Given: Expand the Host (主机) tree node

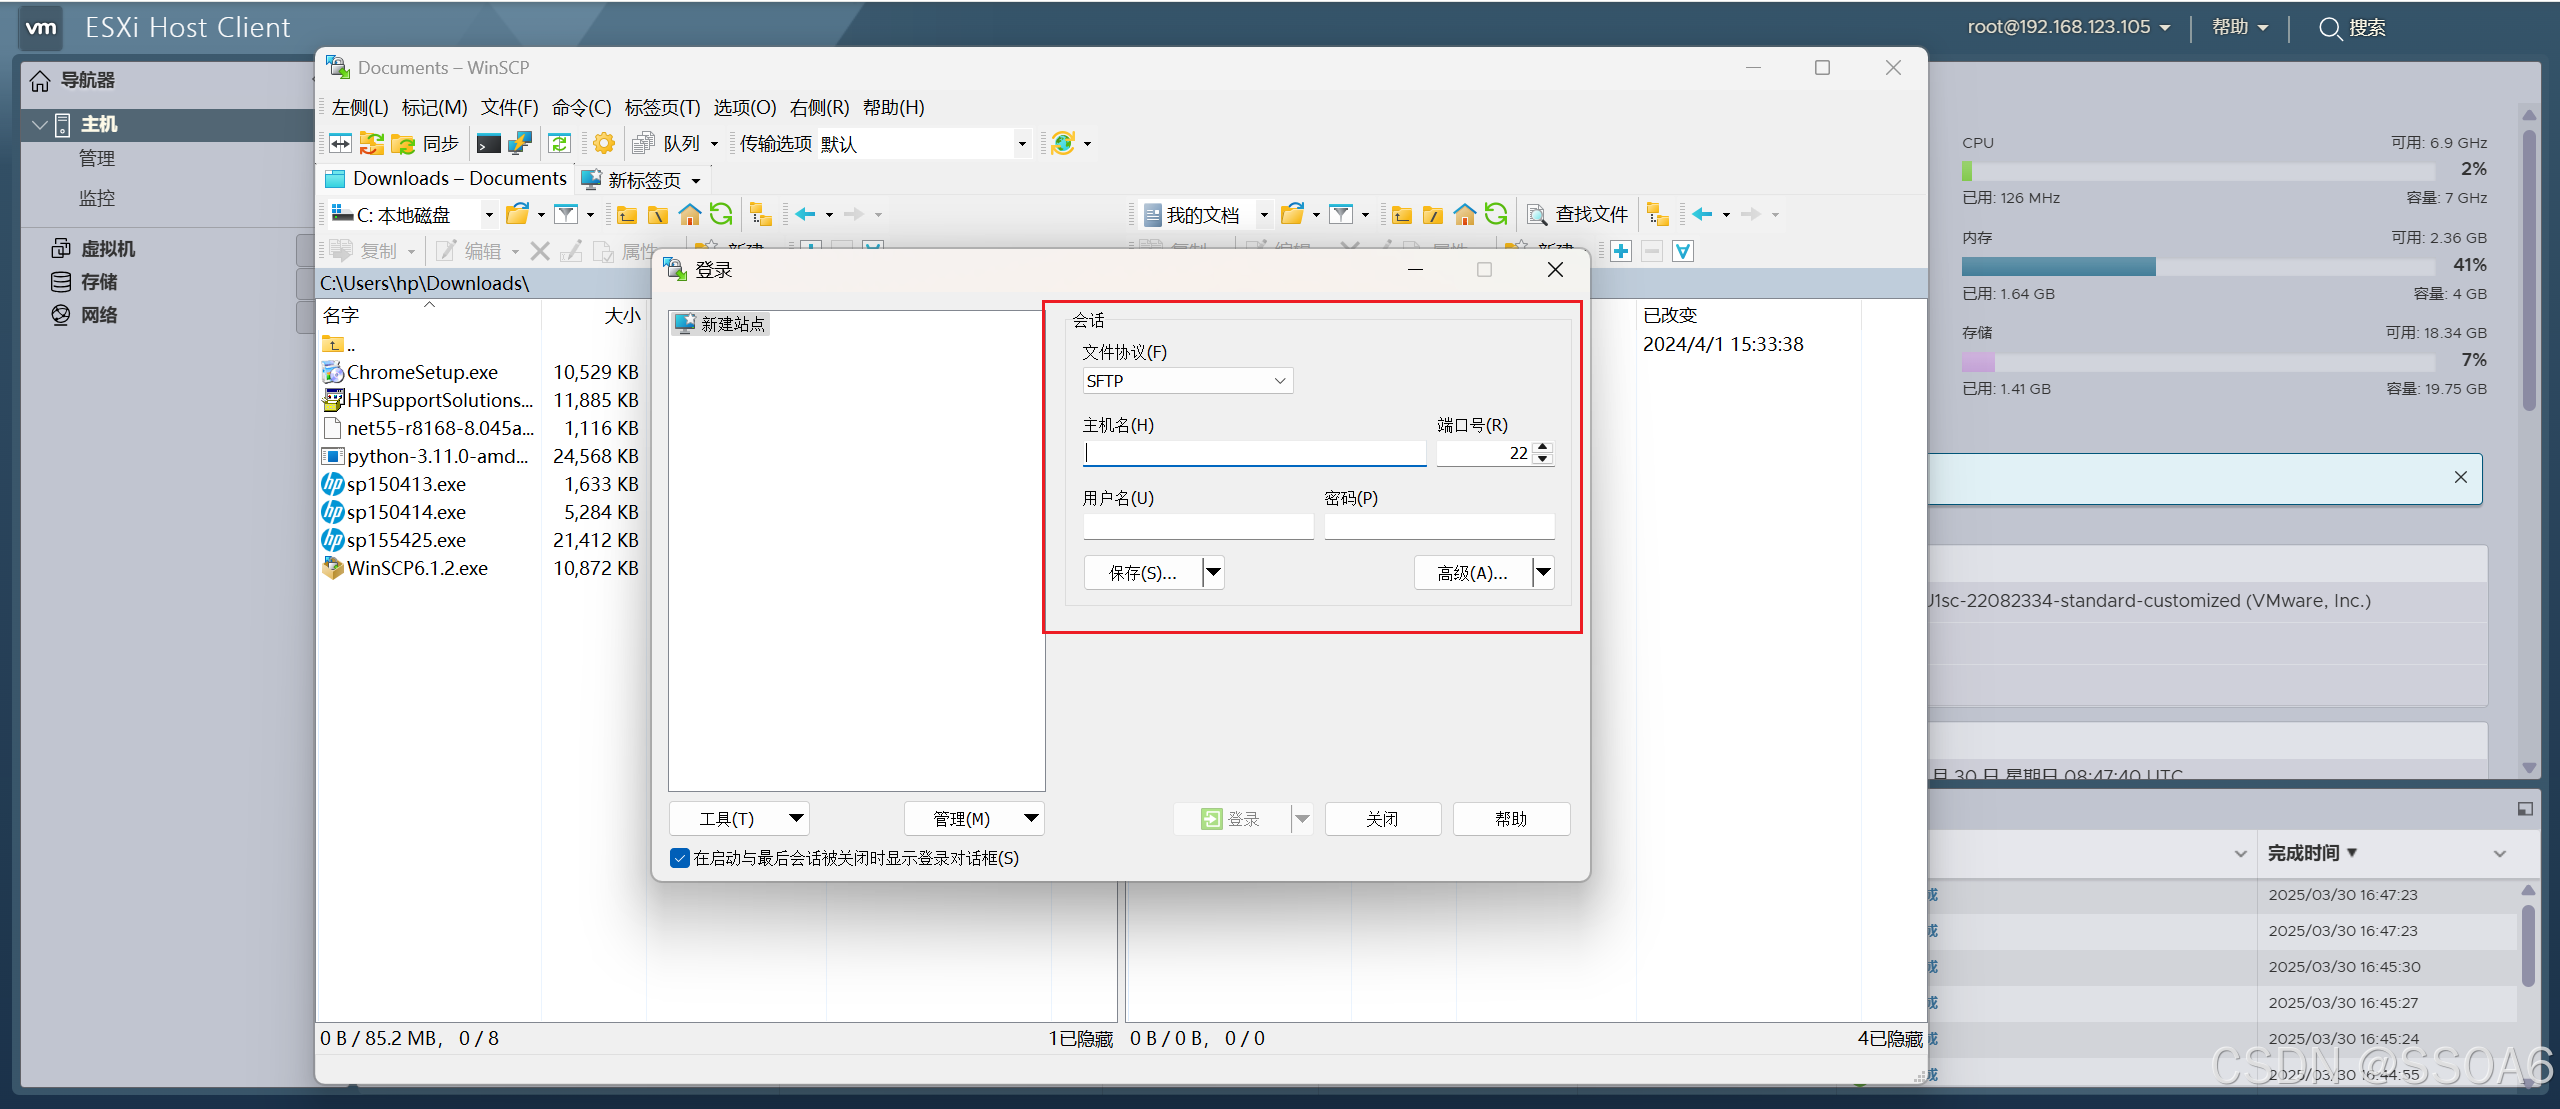Looking at the screenshot, I should 40,125.
